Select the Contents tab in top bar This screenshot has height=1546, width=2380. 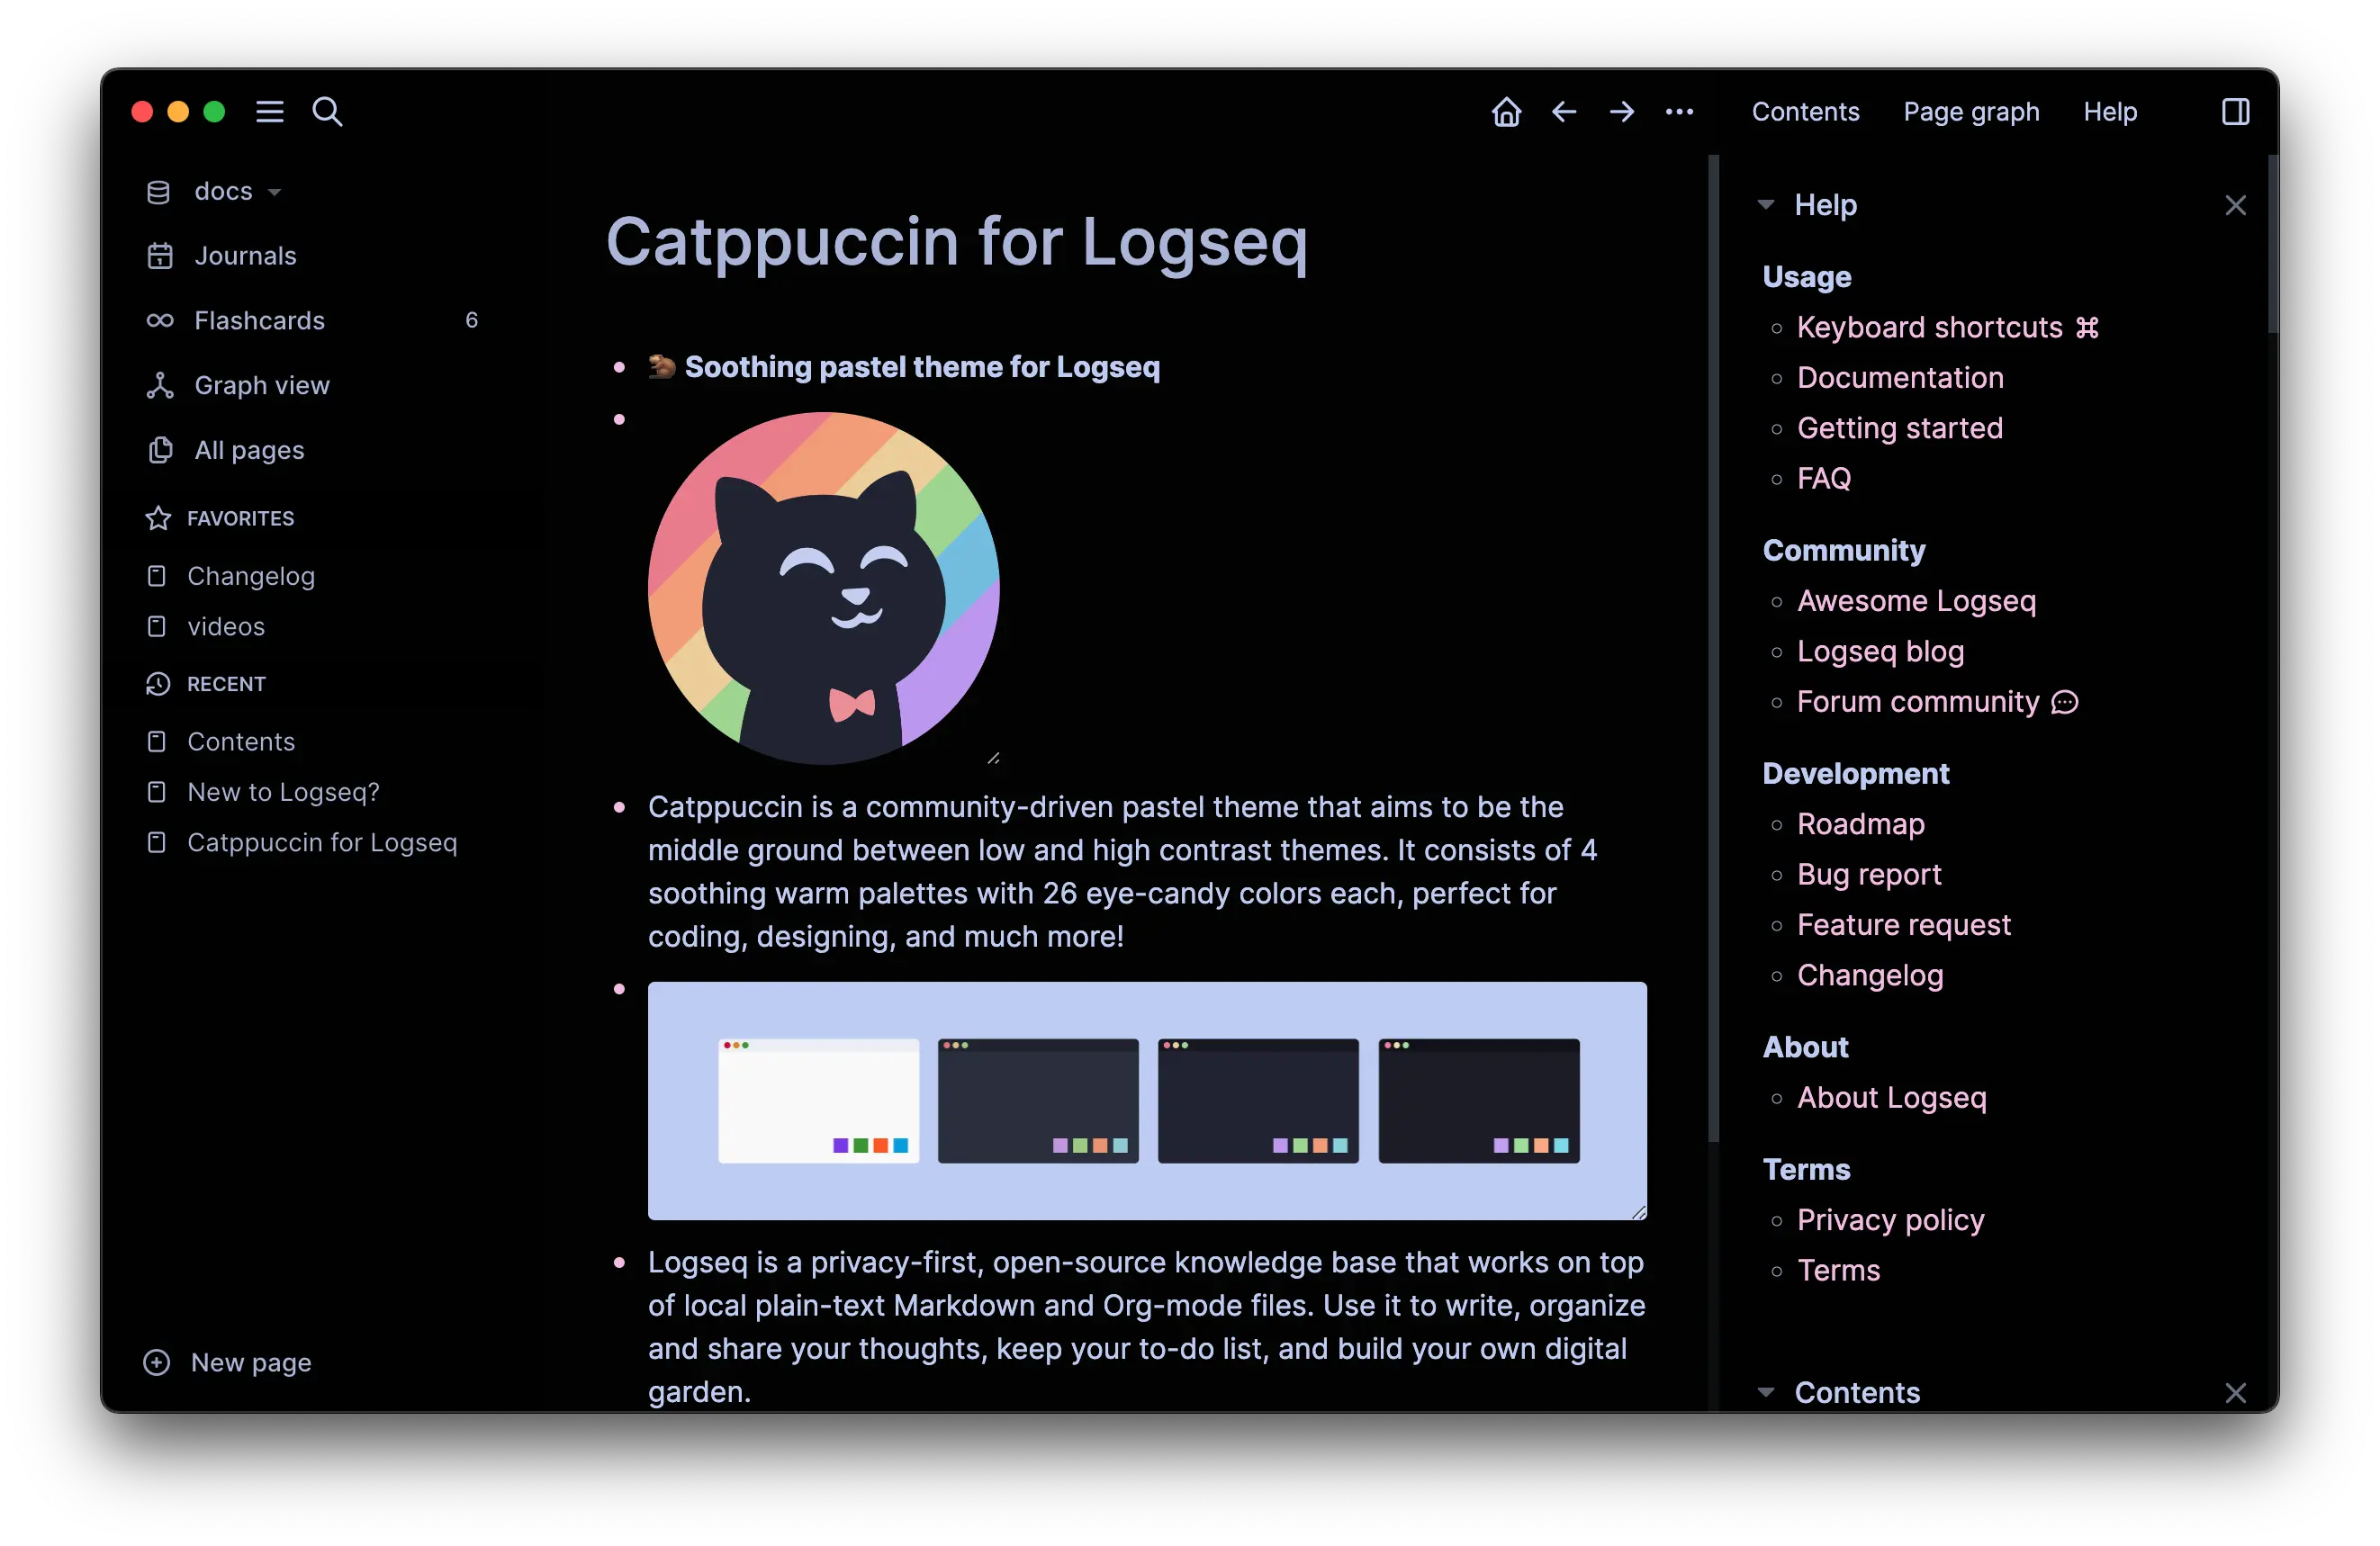[x=1805, y=112]
